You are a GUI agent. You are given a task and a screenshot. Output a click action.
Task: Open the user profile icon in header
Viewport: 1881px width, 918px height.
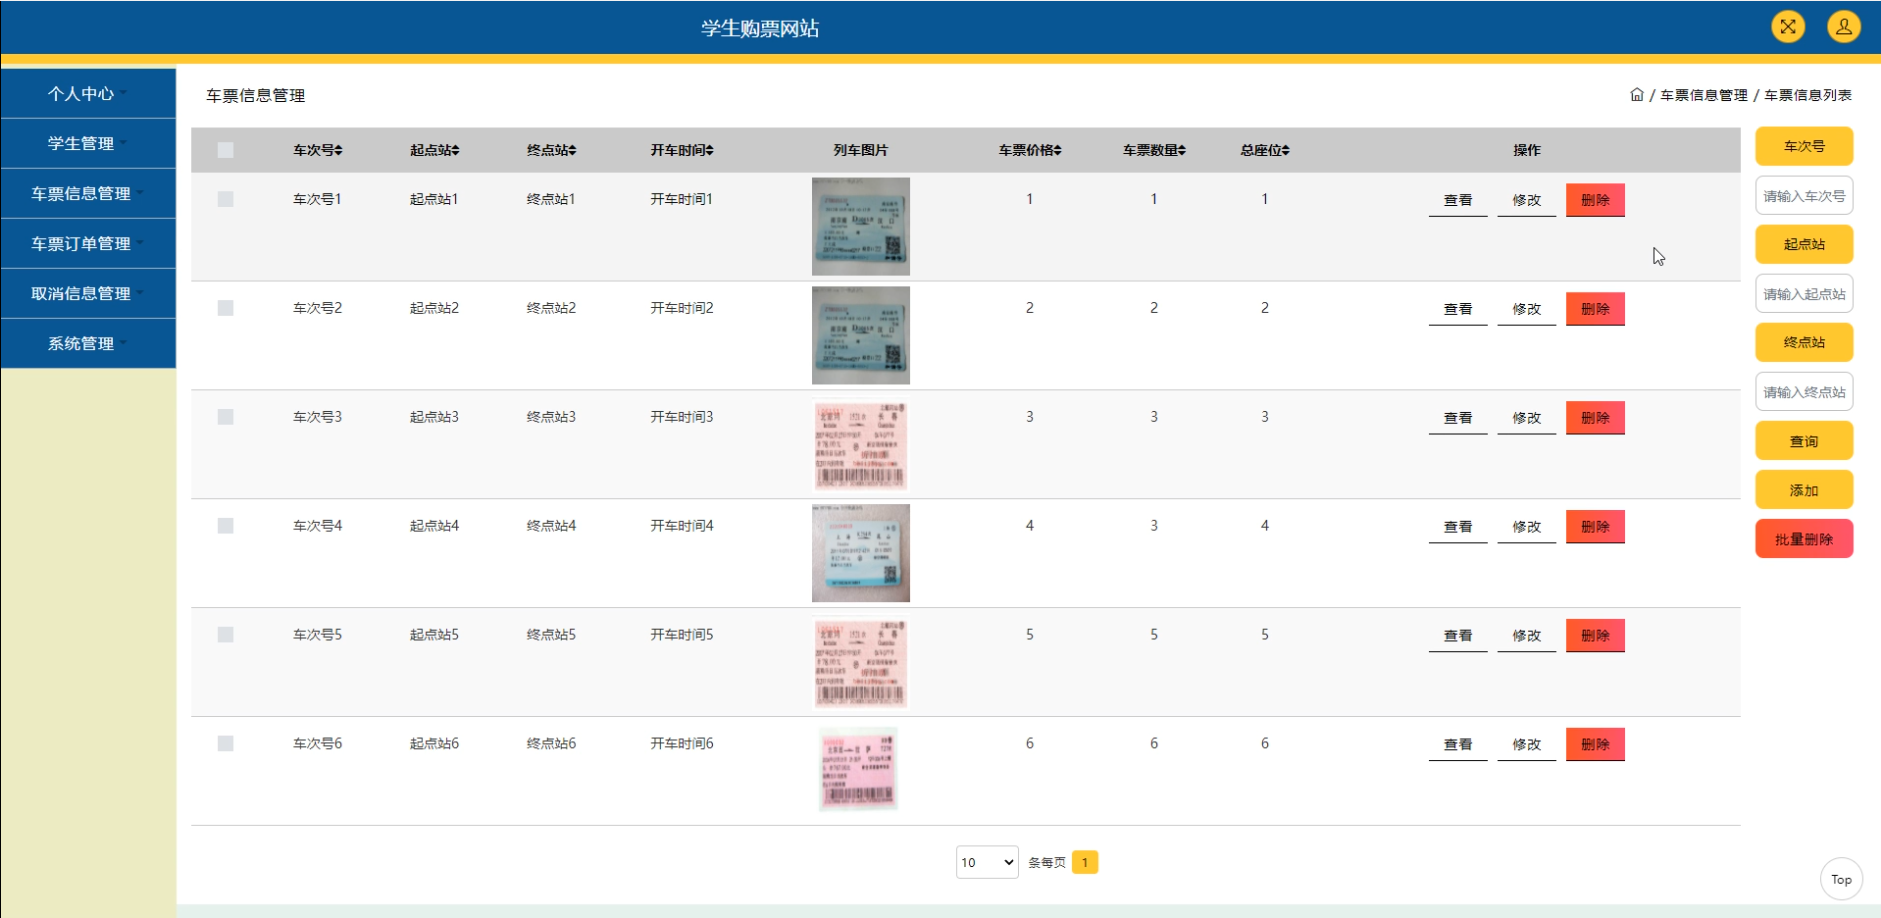(1844, 26)
